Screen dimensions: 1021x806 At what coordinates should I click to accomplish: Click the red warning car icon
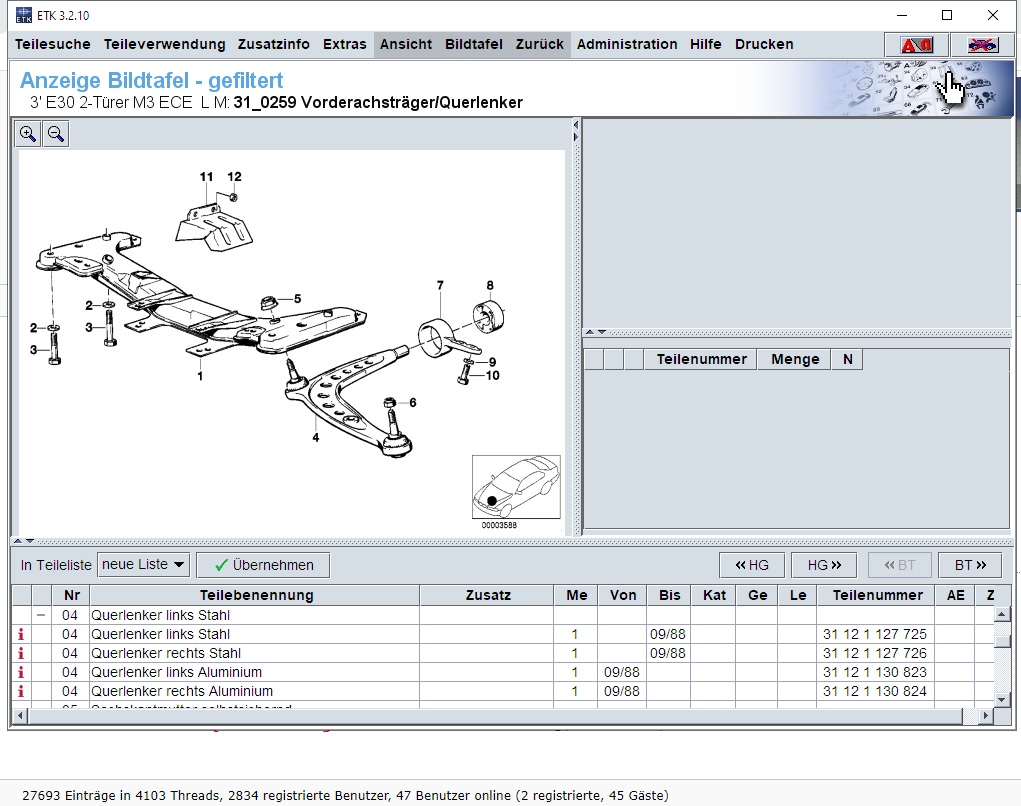(x=916, y=45)
